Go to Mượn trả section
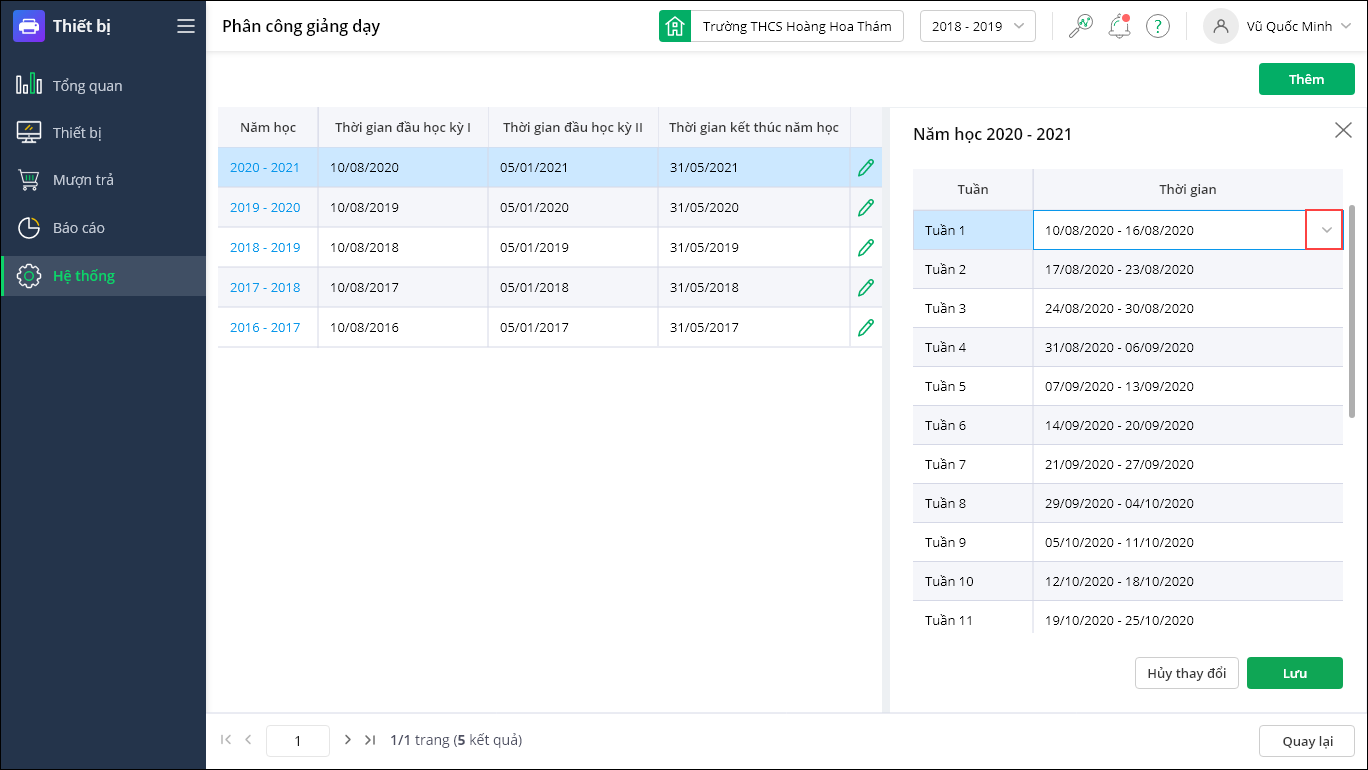This screenshot has width=1368, height=770. click(83, 180)
